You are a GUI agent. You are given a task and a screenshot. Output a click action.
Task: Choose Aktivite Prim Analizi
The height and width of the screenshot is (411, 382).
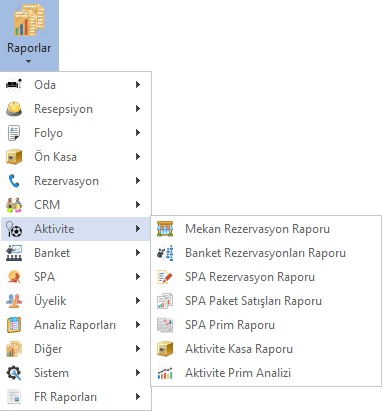tap(266, 373)
